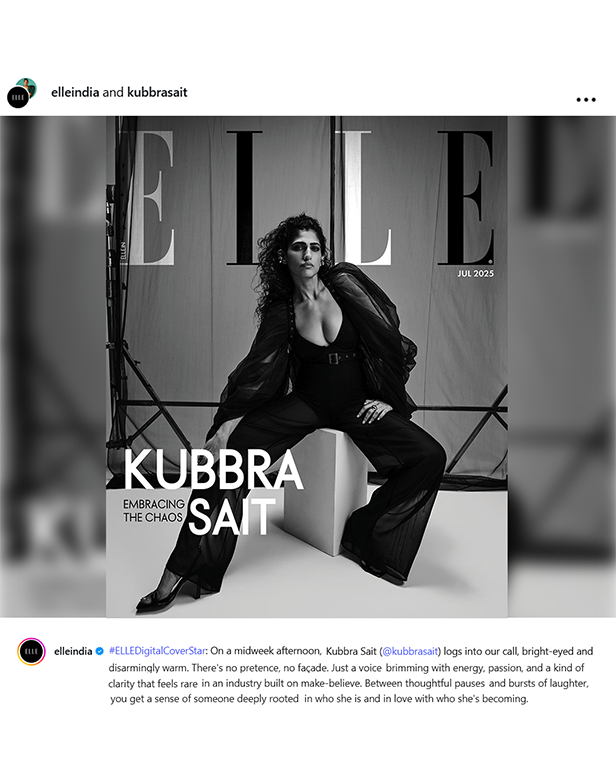This screenshot has height=770, width=616.
Task: Click the blue verified badge beside elleindia
Action: (100, 651)
